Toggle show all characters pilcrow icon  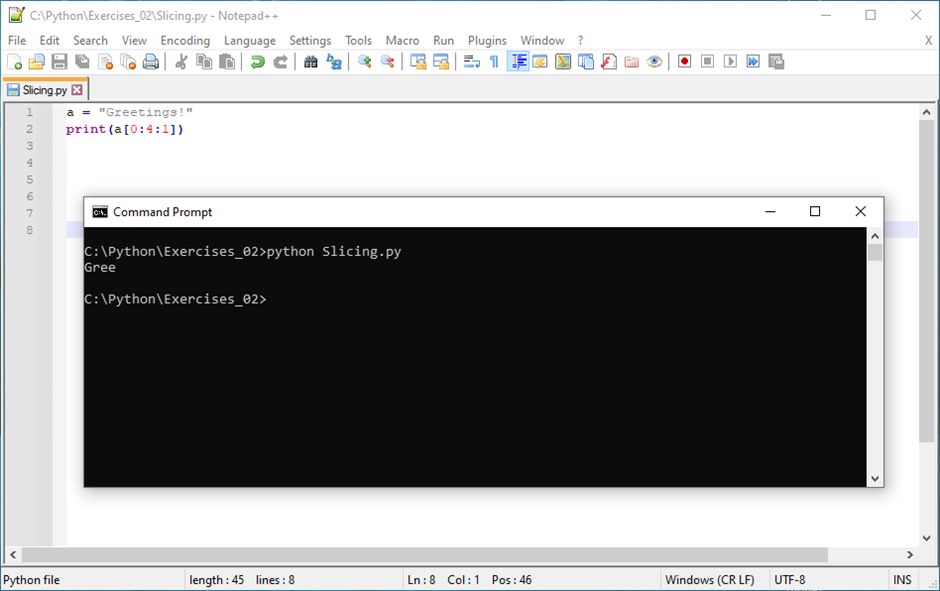494,62
